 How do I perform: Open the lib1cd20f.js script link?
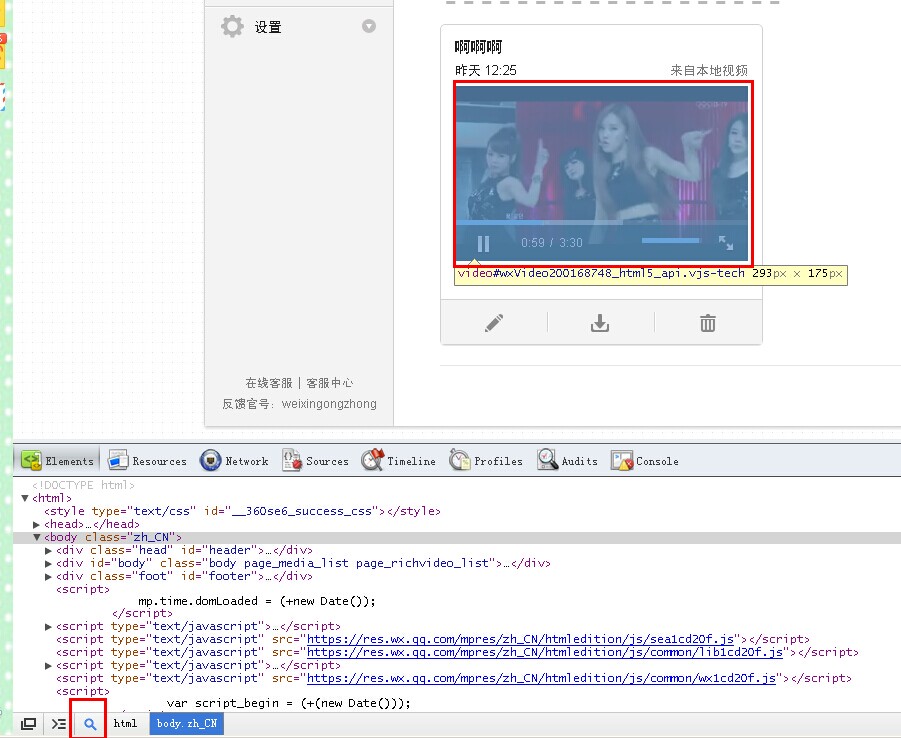click(545, 652)
